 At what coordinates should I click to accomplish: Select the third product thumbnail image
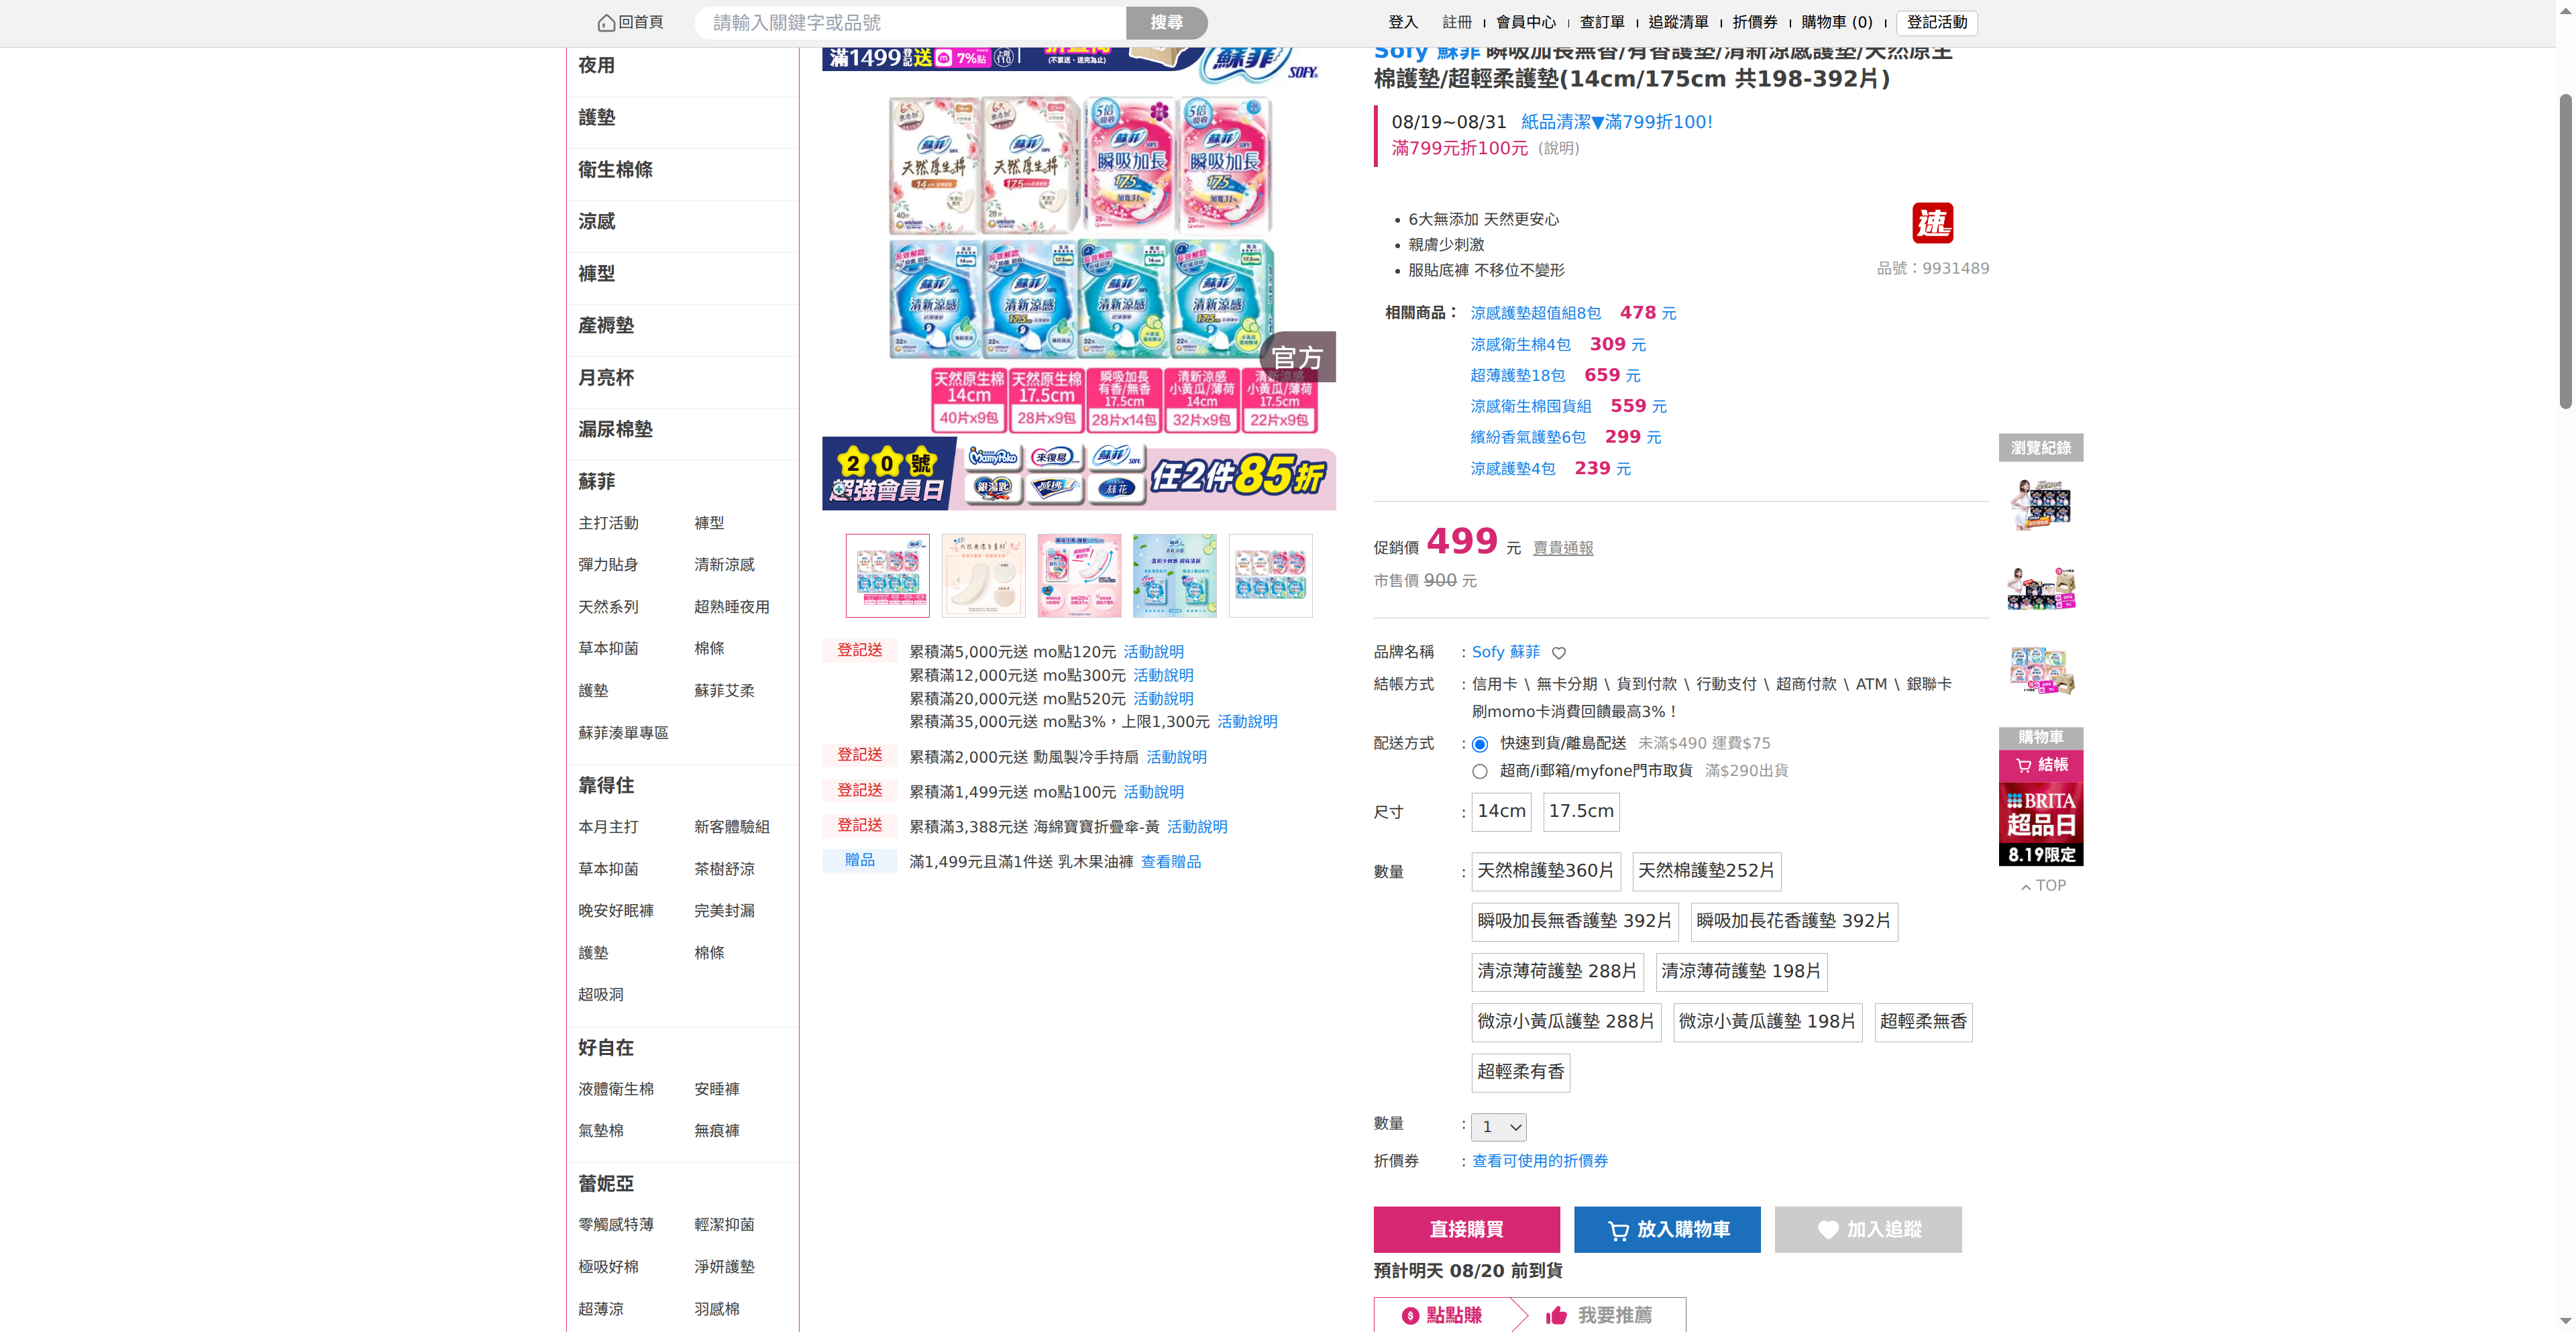(1079, 576)
